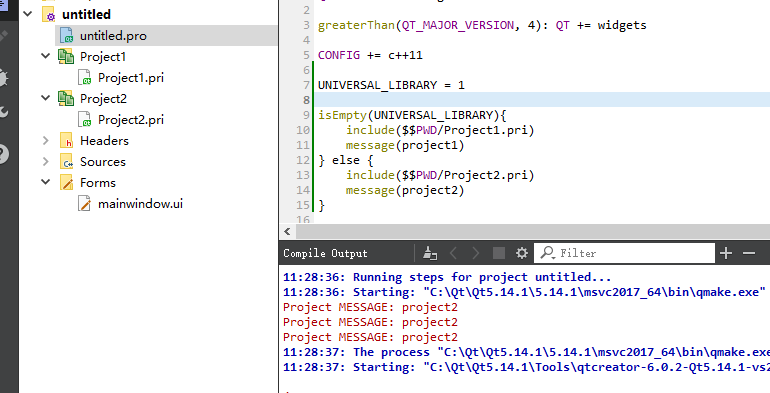Click the untitled project folder icon

[49, 14]
